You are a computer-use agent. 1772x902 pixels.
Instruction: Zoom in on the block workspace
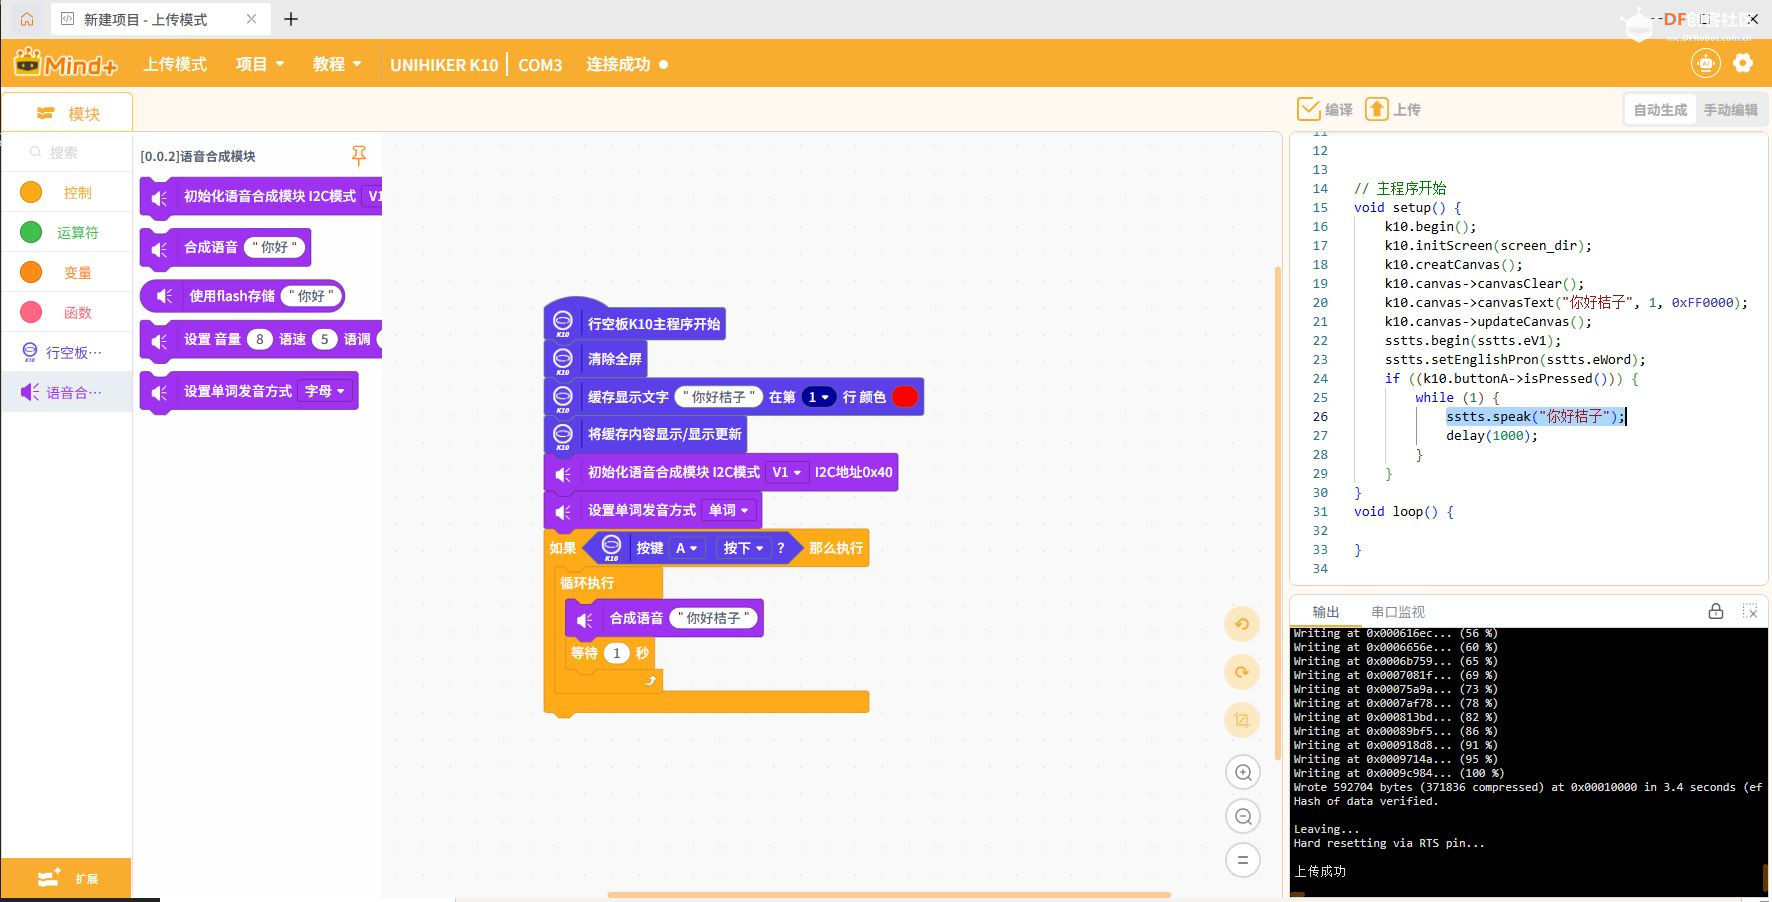coord(1243,772)
